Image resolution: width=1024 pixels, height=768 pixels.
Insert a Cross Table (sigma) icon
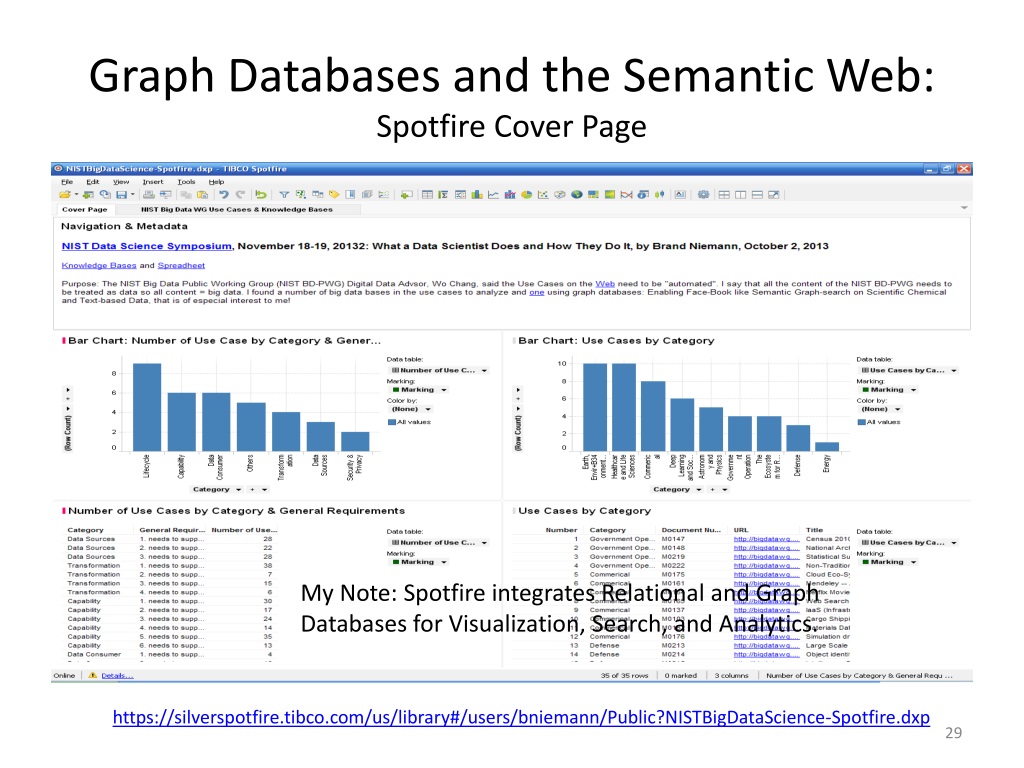[x=443, y=195]
